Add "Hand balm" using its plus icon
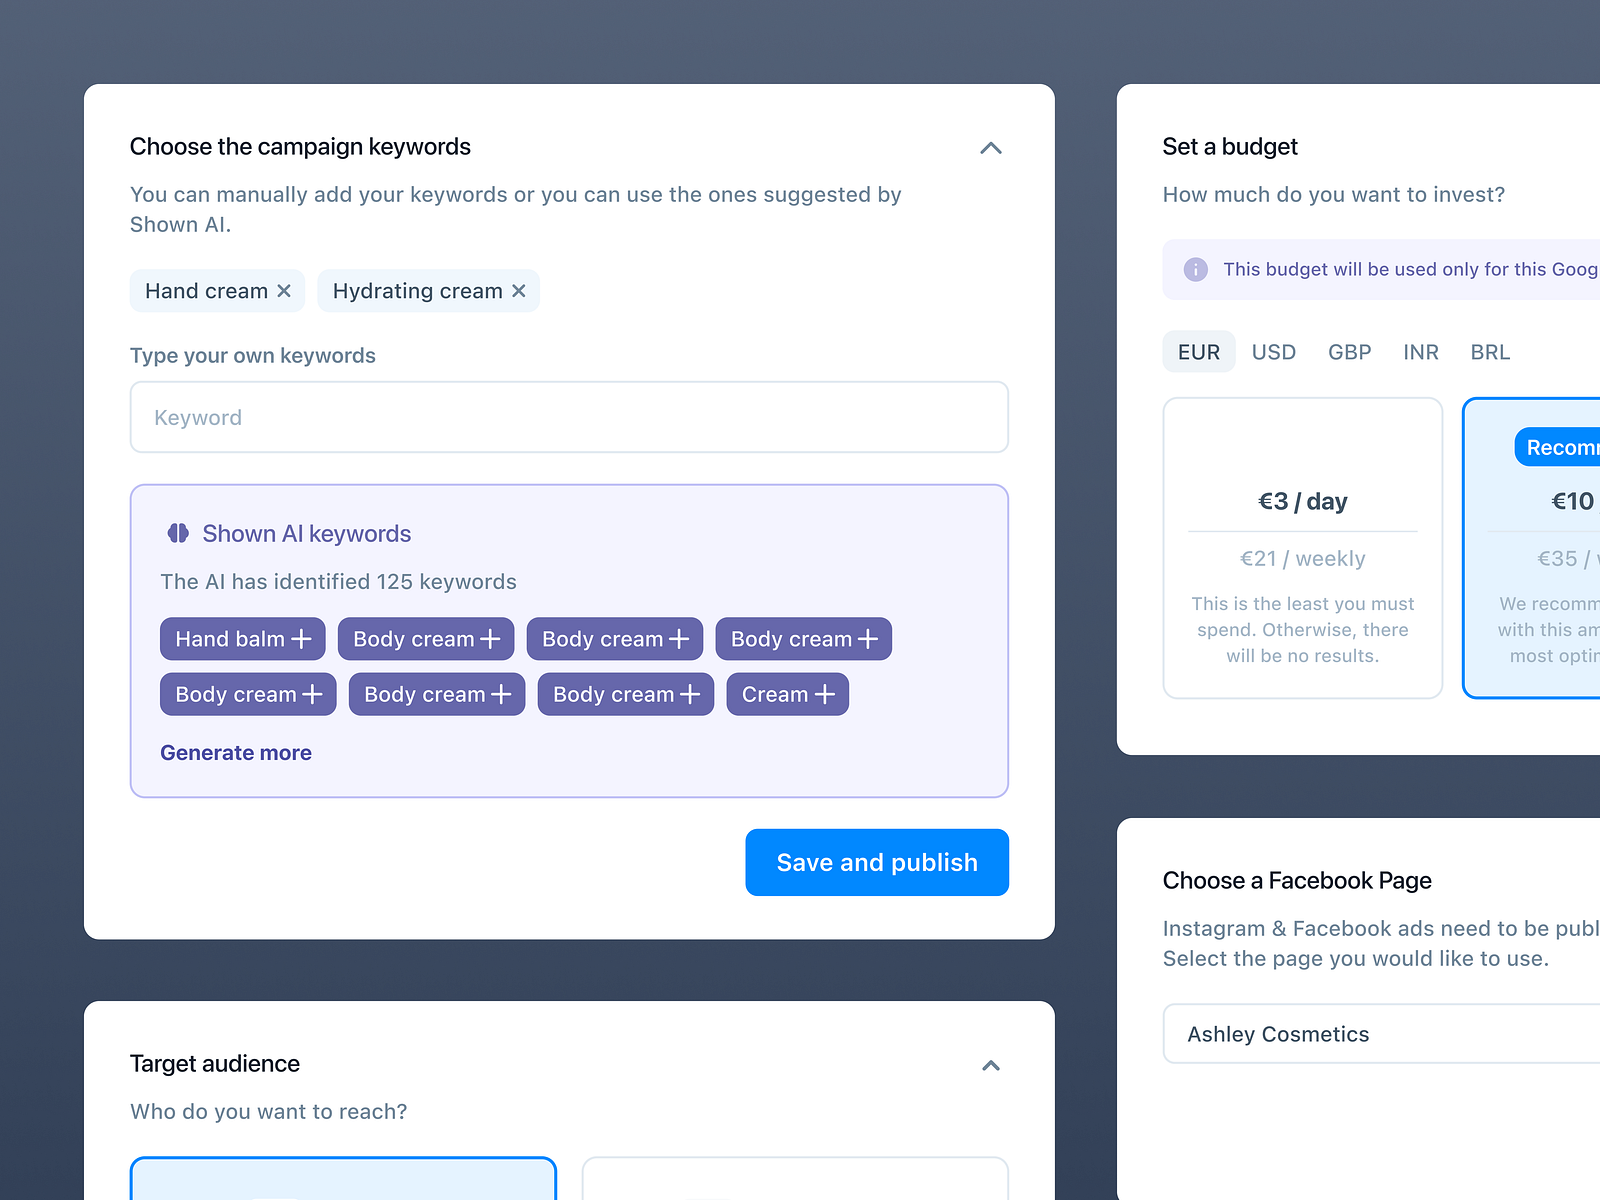This screenshot has height=1200, width=1600. 302,638
